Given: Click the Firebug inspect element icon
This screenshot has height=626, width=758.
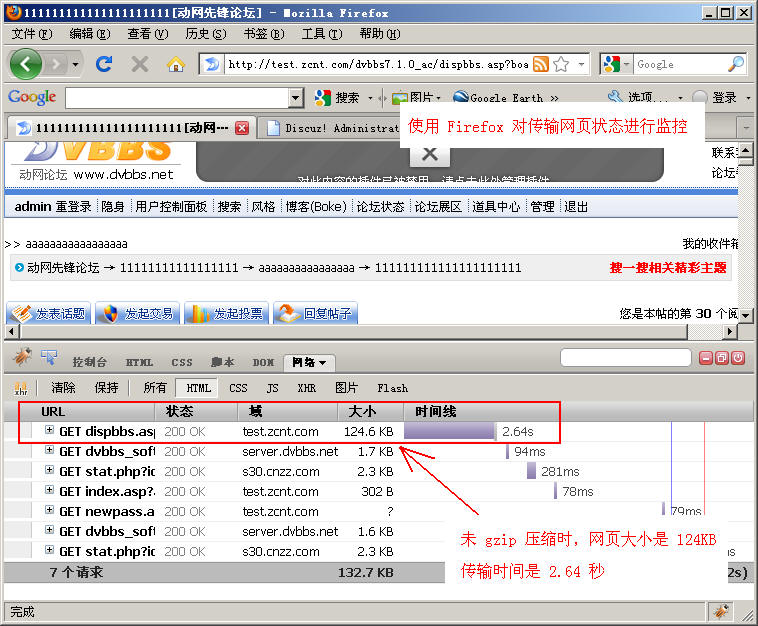Looking at the screenshot, I should [x=49, y=358].
